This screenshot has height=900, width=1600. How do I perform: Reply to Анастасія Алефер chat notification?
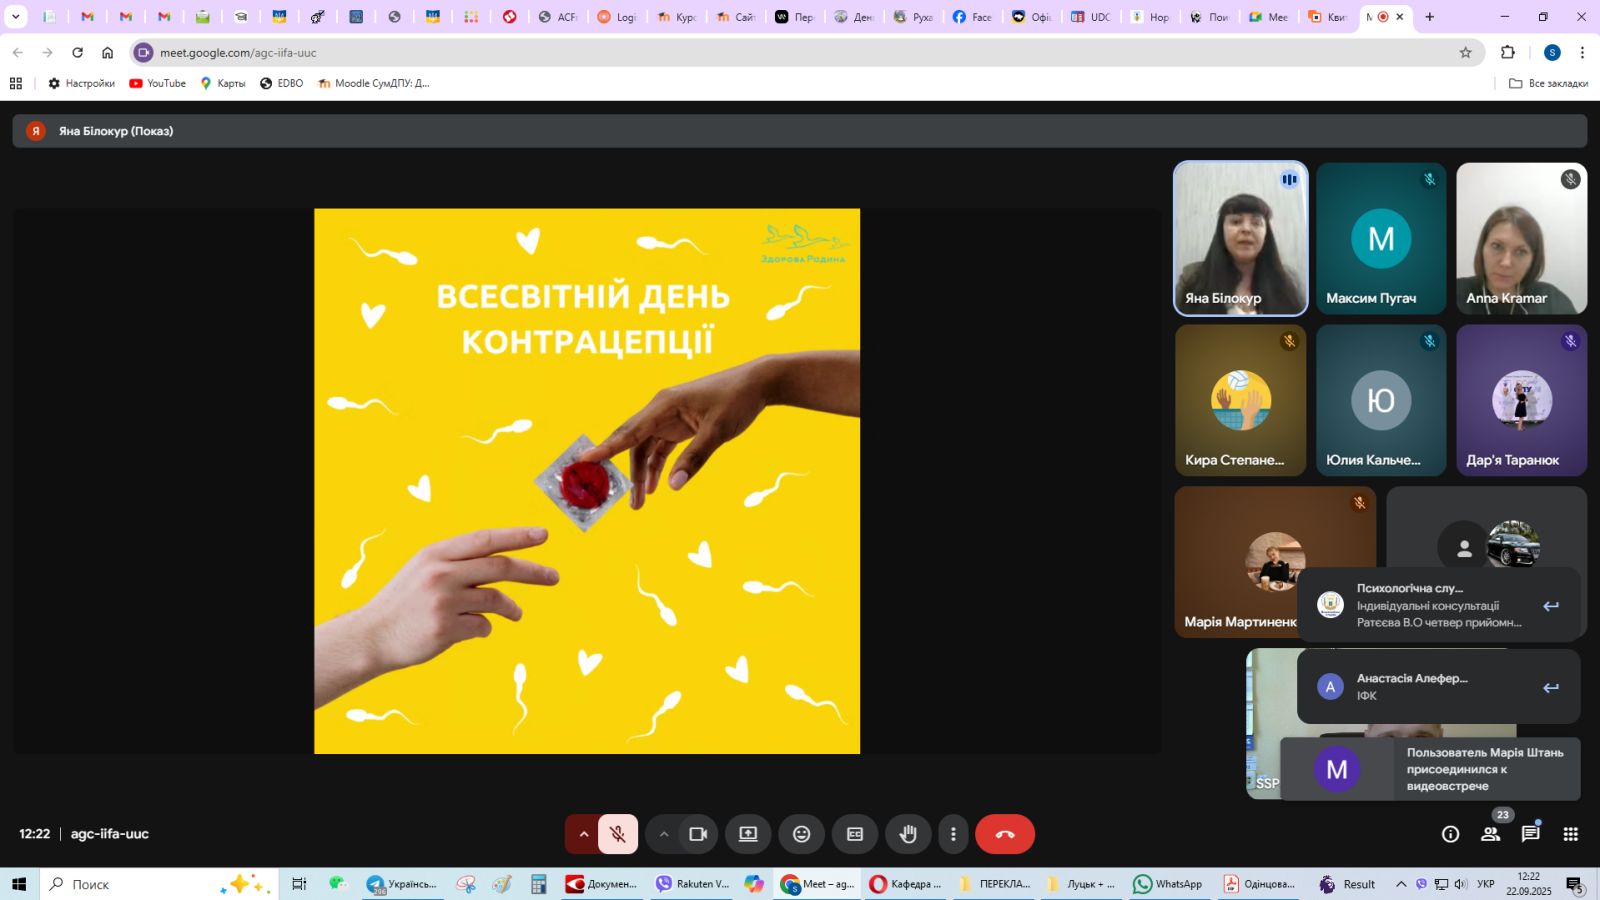click(x=1550, y=687)
